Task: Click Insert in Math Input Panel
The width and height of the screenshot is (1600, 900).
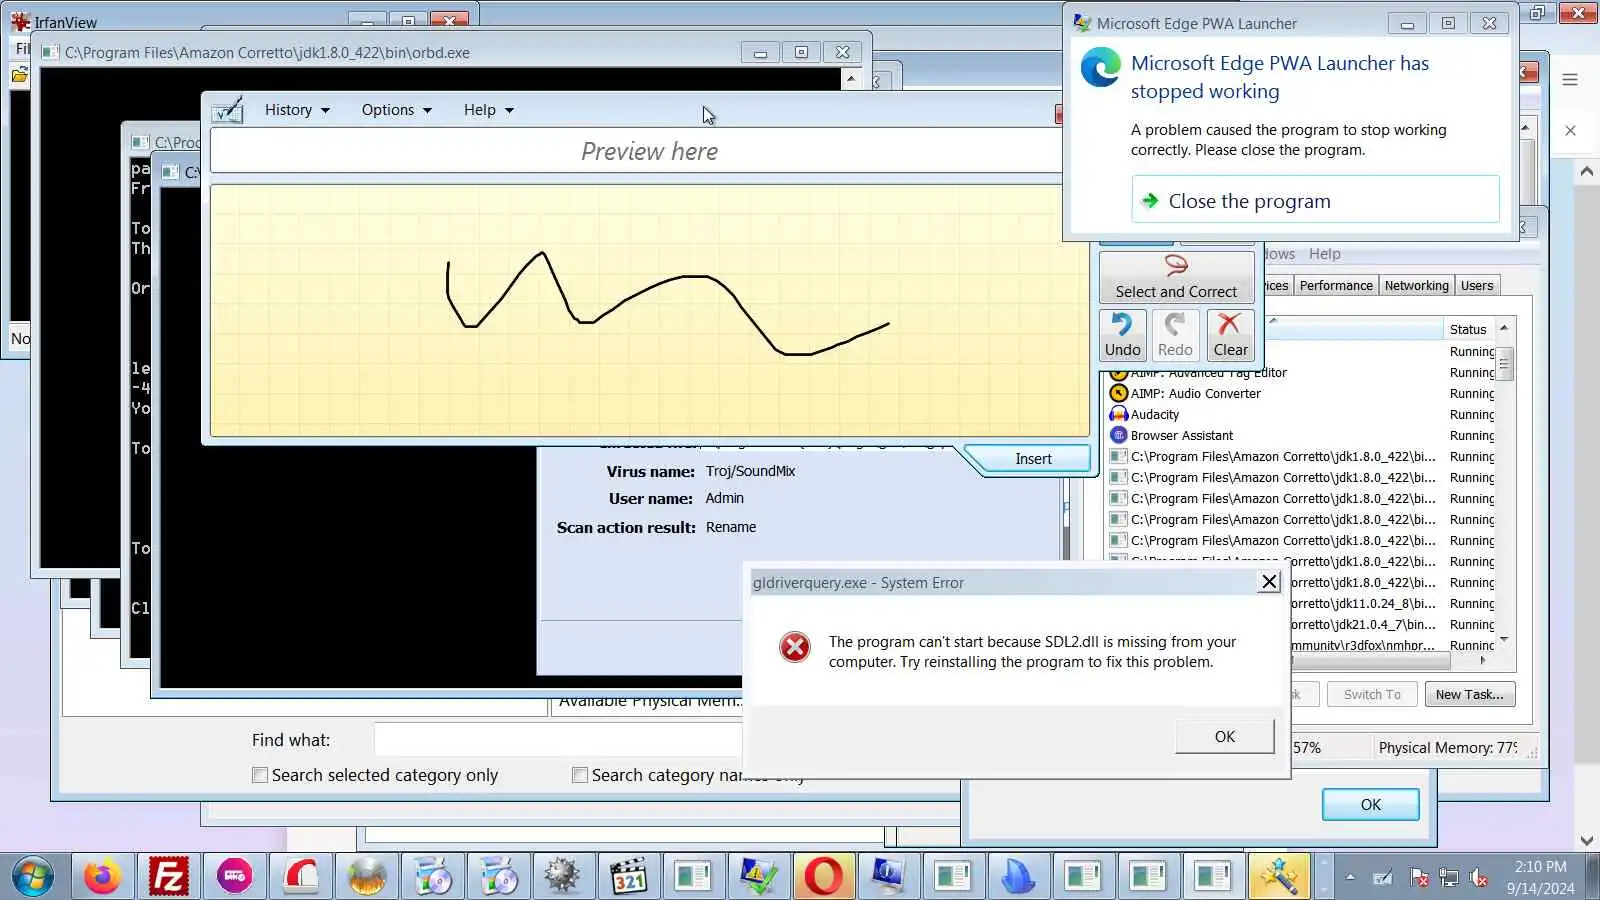Action: 1033,459
